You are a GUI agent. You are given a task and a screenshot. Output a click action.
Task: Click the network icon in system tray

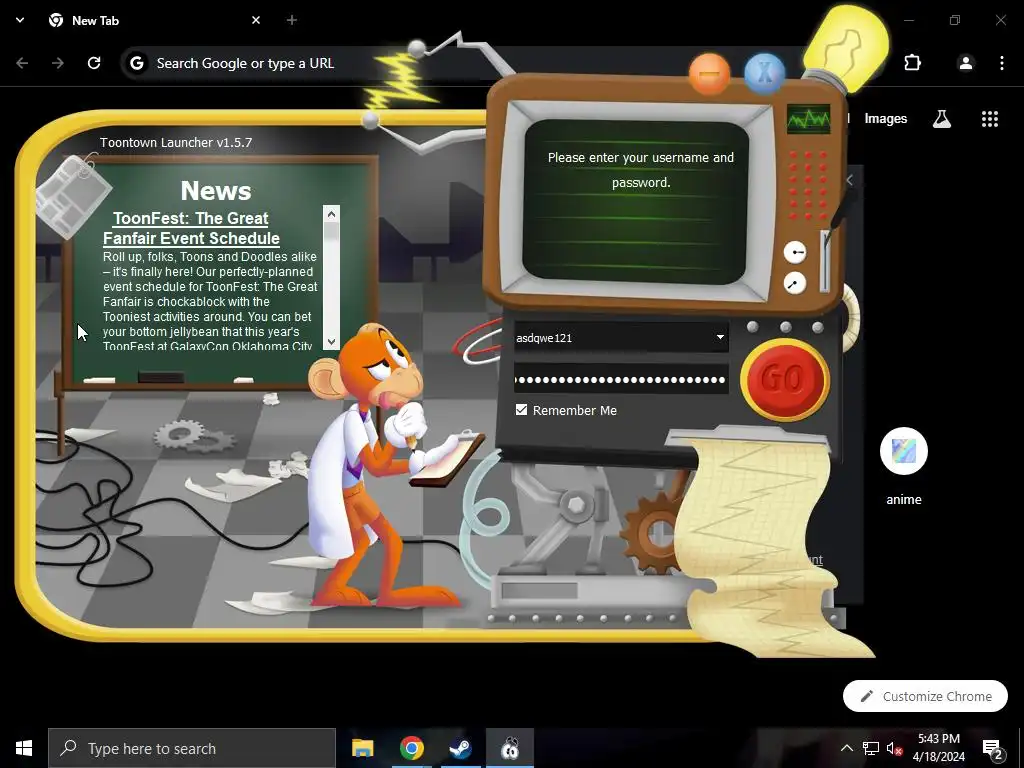871,748
